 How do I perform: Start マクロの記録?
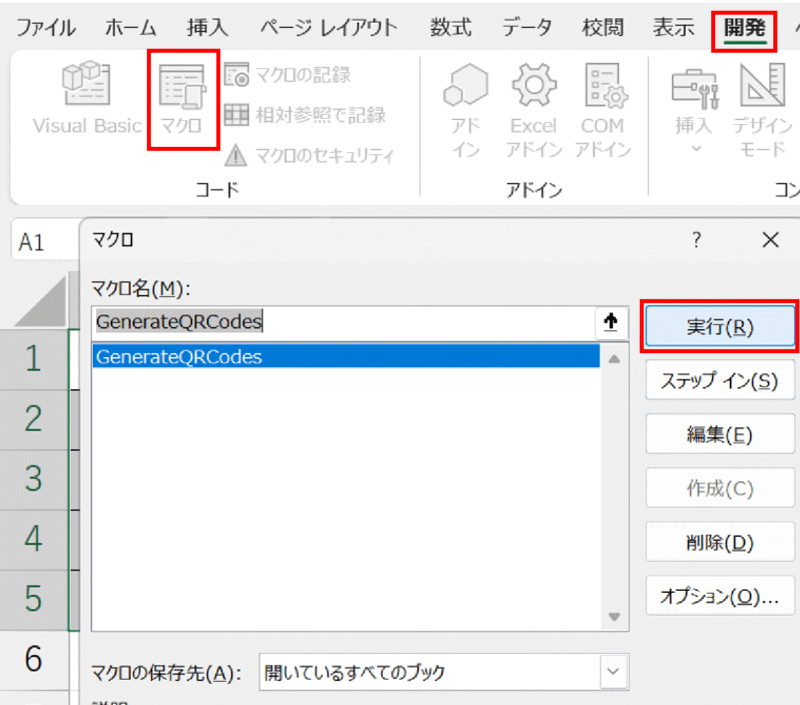[x=288, y=75]
